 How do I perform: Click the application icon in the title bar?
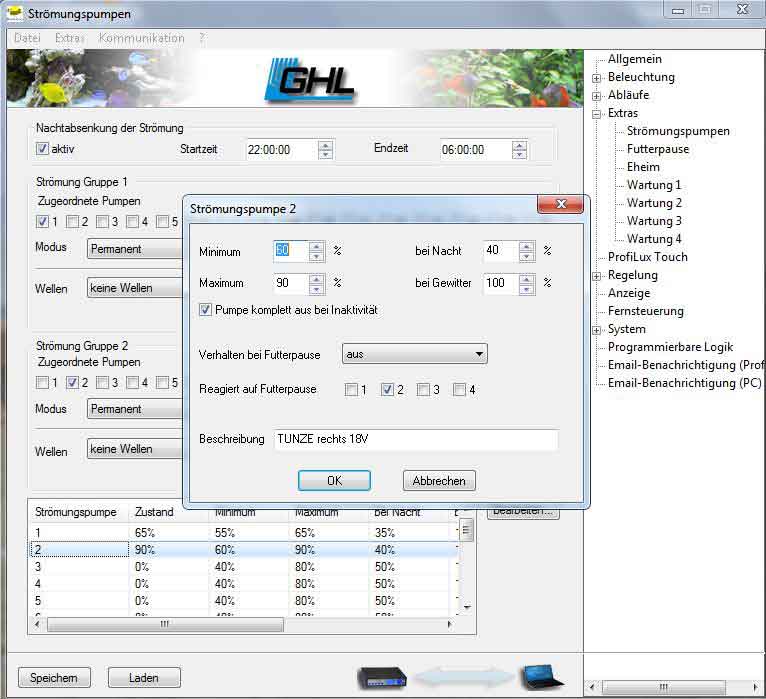pyautogui.click(x=17, y=14)
